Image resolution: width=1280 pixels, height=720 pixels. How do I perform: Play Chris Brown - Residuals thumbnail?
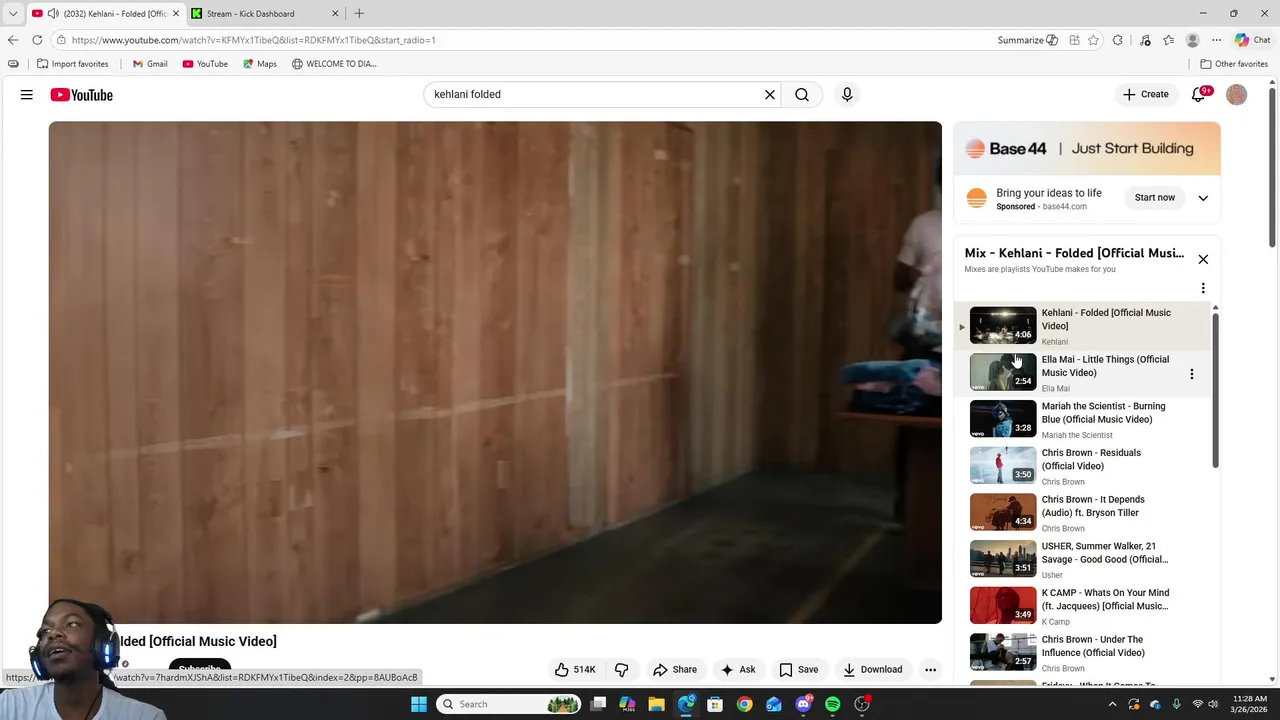(x=1003, y=465)
